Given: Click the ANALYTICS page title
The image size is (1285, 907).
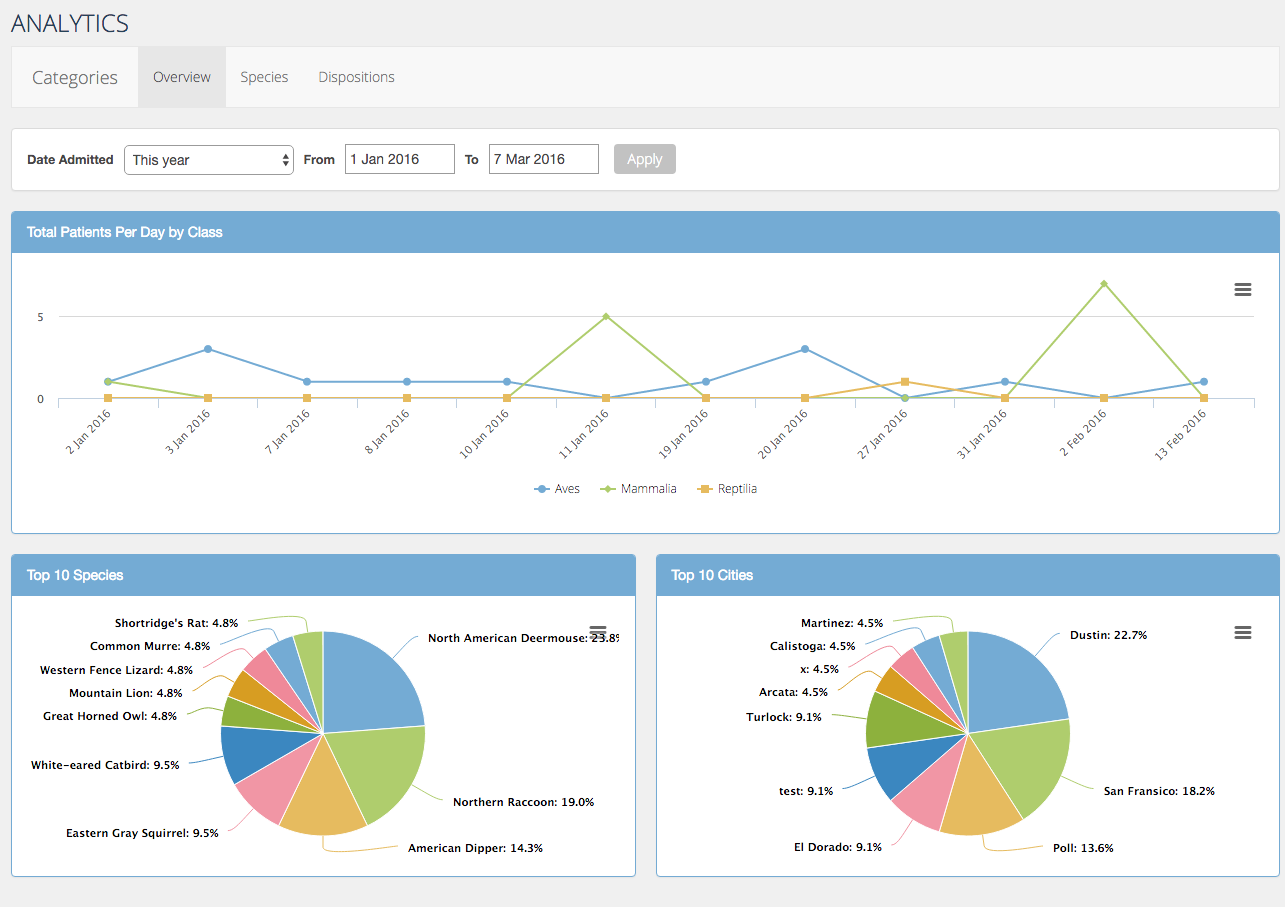Looking at the screenshot, I should pyautogui.click(x=70, y=23).
